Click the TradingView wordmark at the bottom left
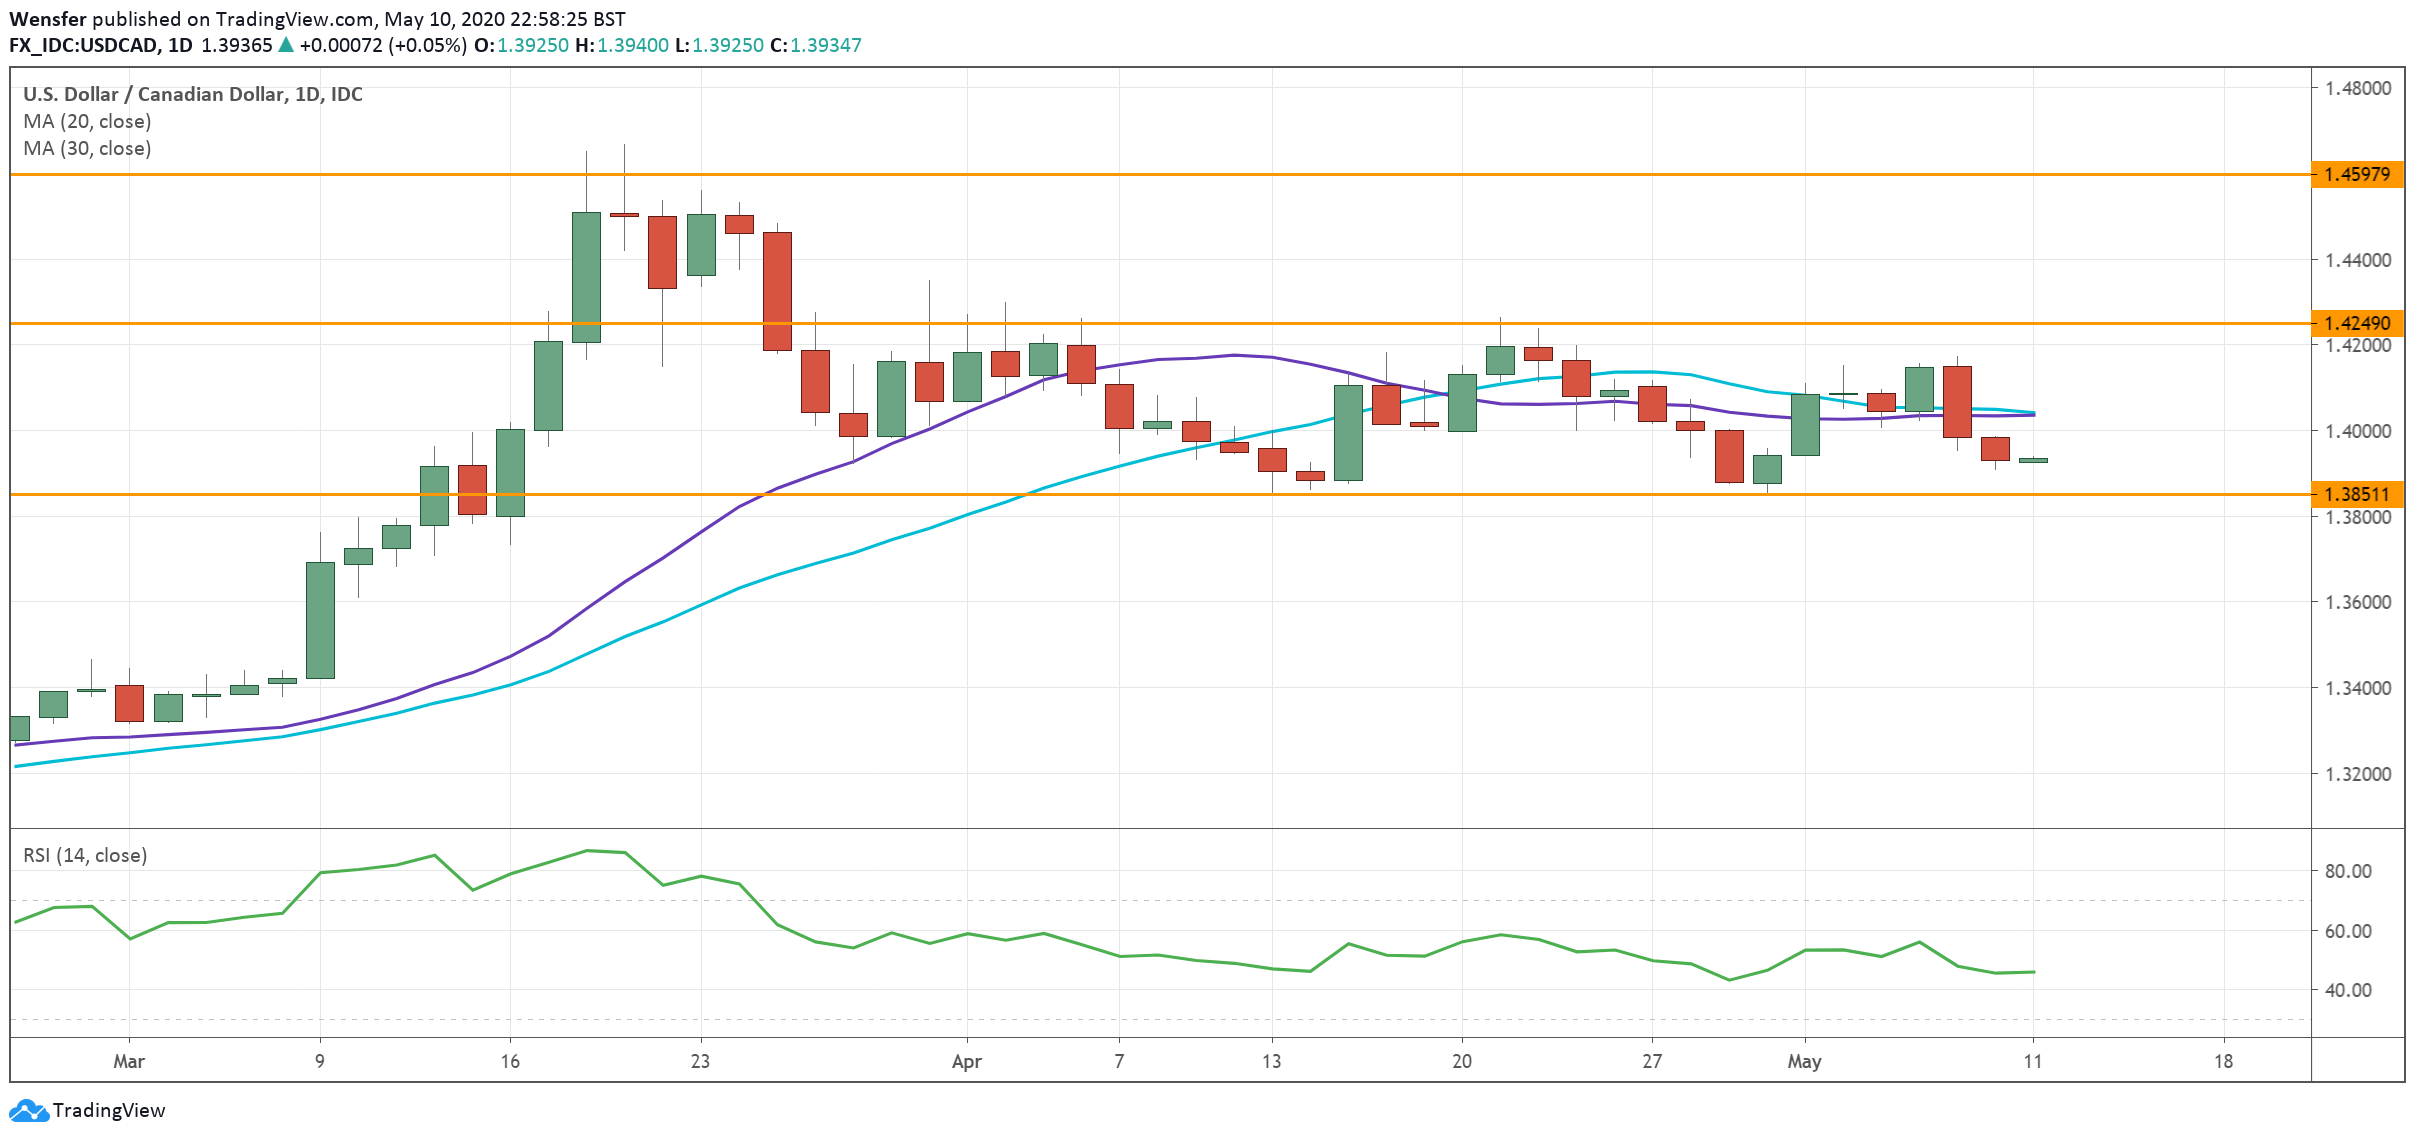 [108, 1110]
